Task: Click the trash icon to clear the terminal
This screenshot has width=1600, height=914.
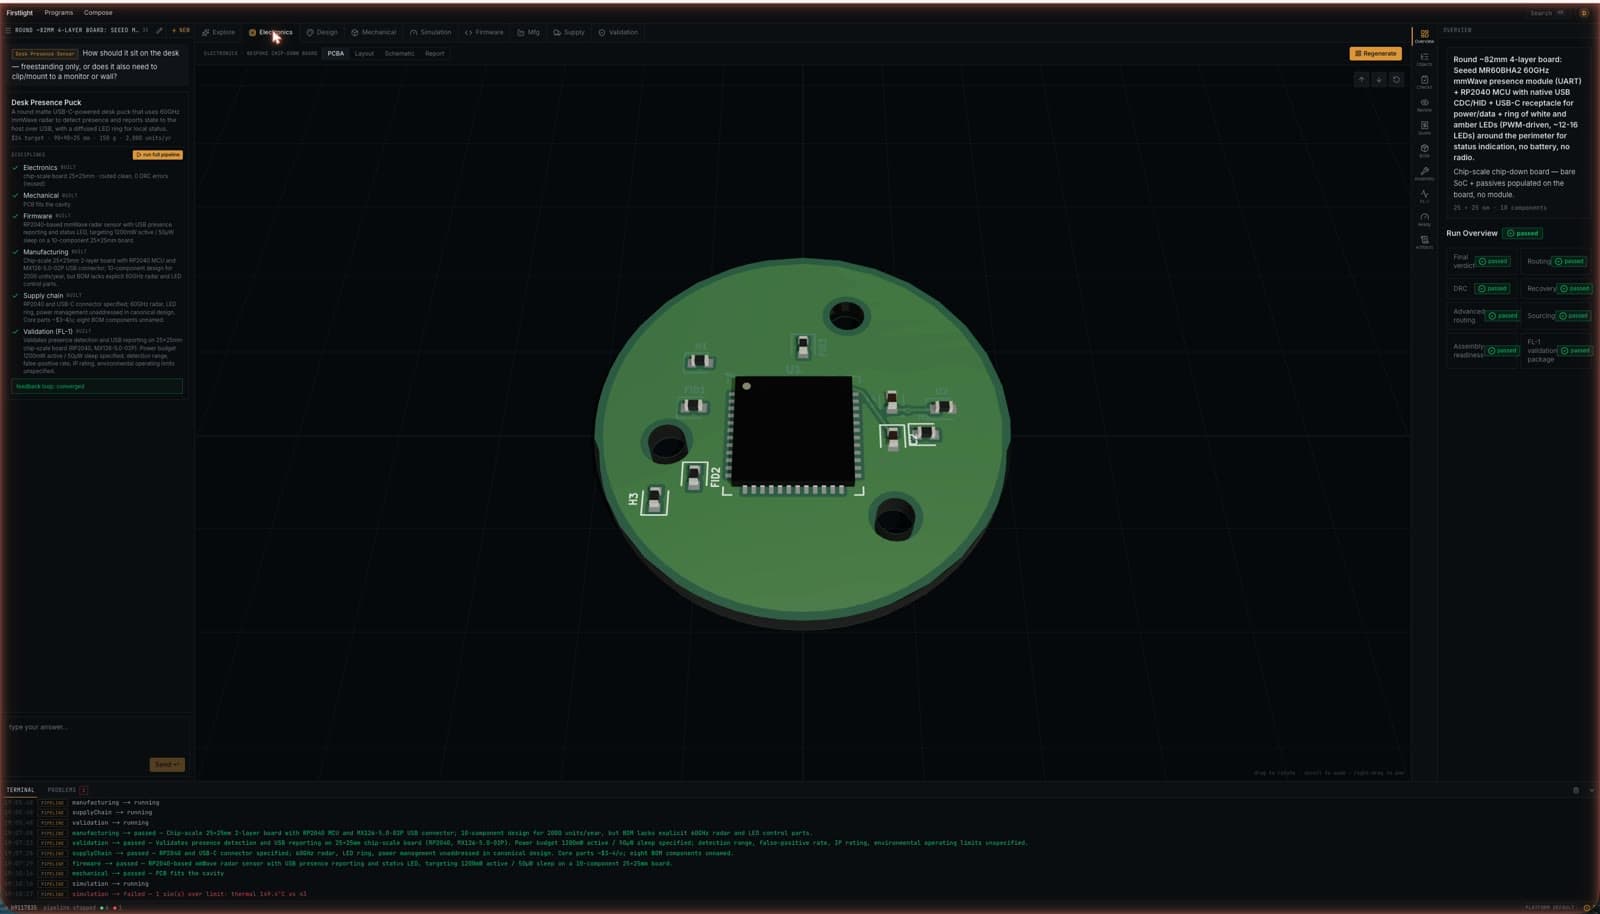Action: [x=1576, y=790]
